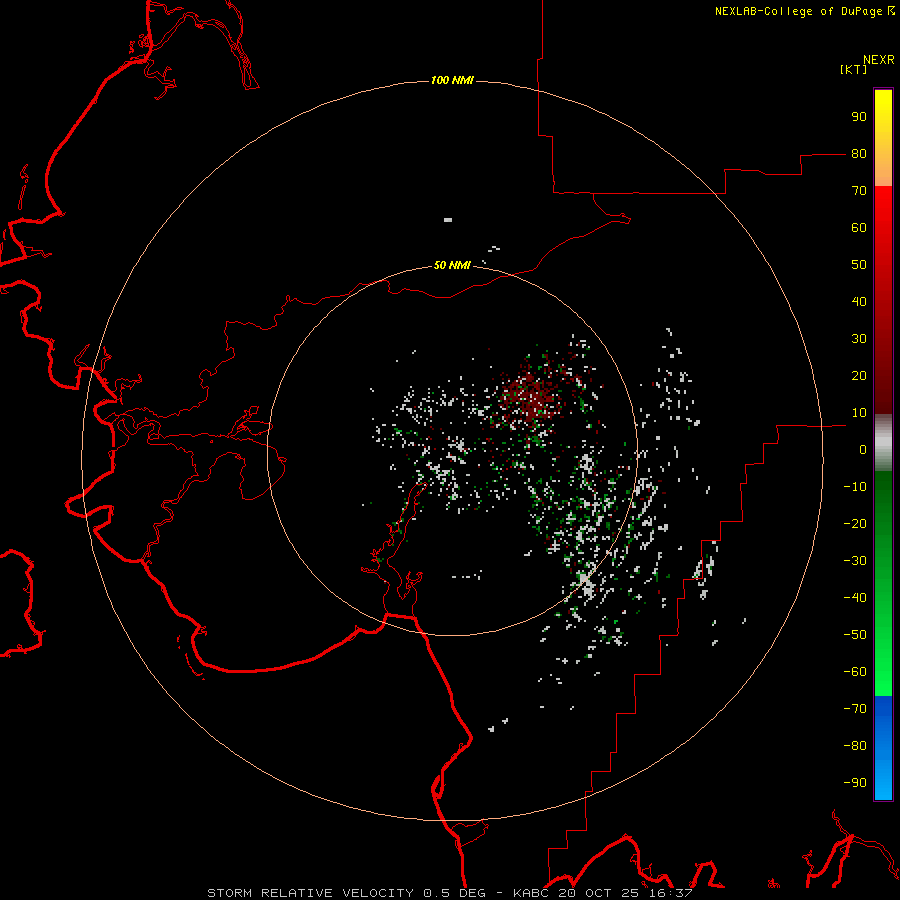Screen dimensions: 900x900
Task: Click the 50 NMI range ring label
Action: [x=452, y=265]
